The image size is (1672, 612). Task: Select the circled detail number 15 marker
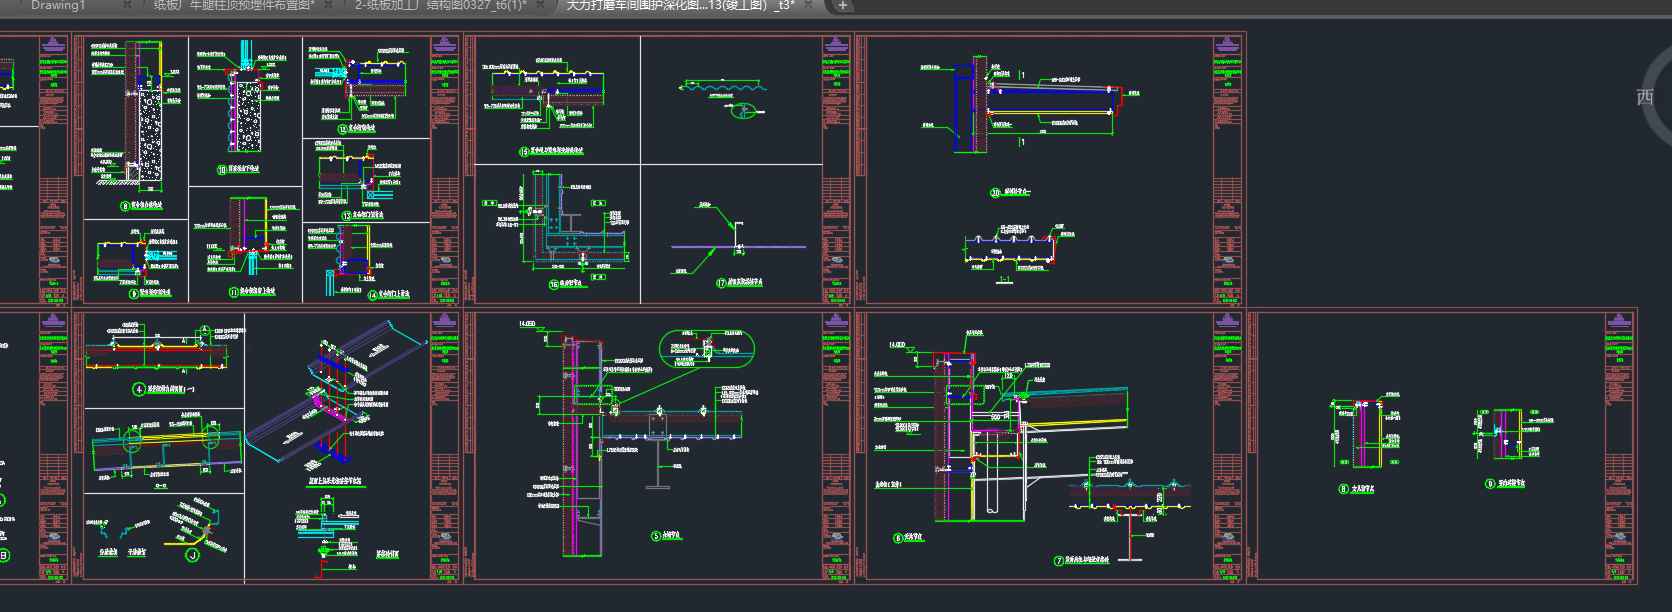[524, 152]
